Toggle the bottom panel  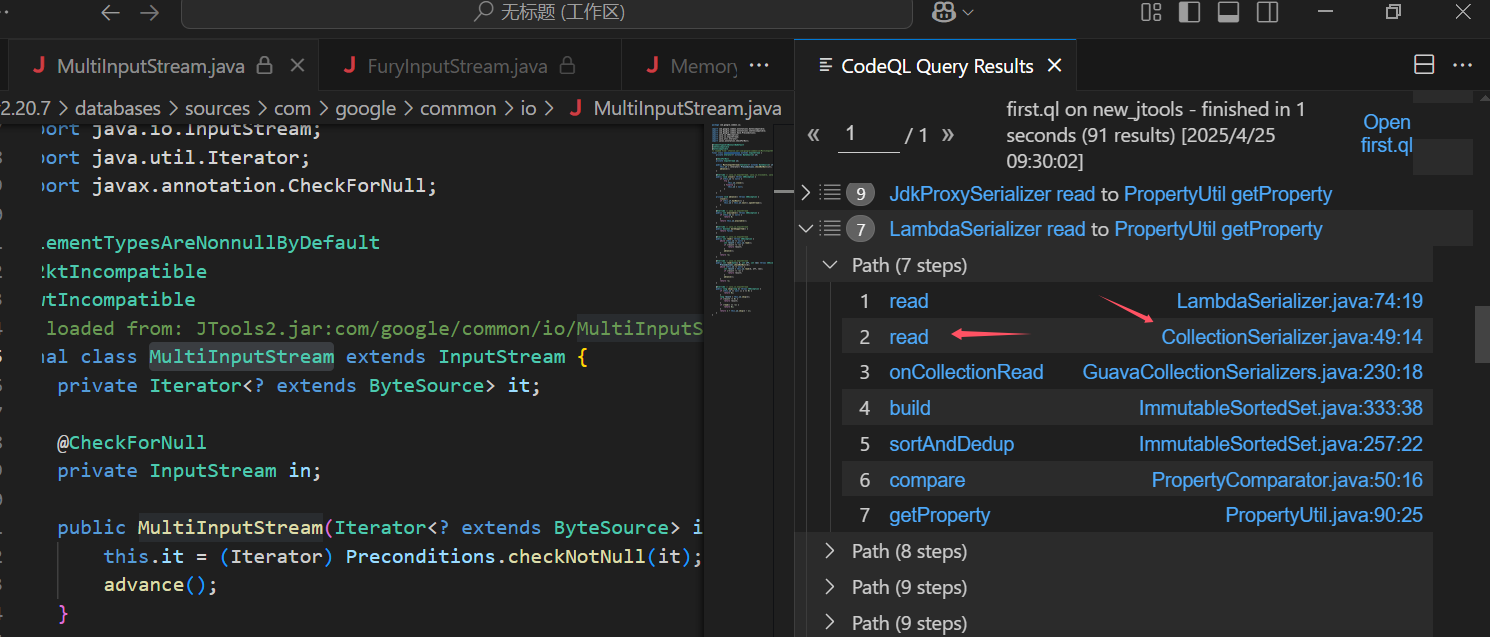coord(1228,12)
